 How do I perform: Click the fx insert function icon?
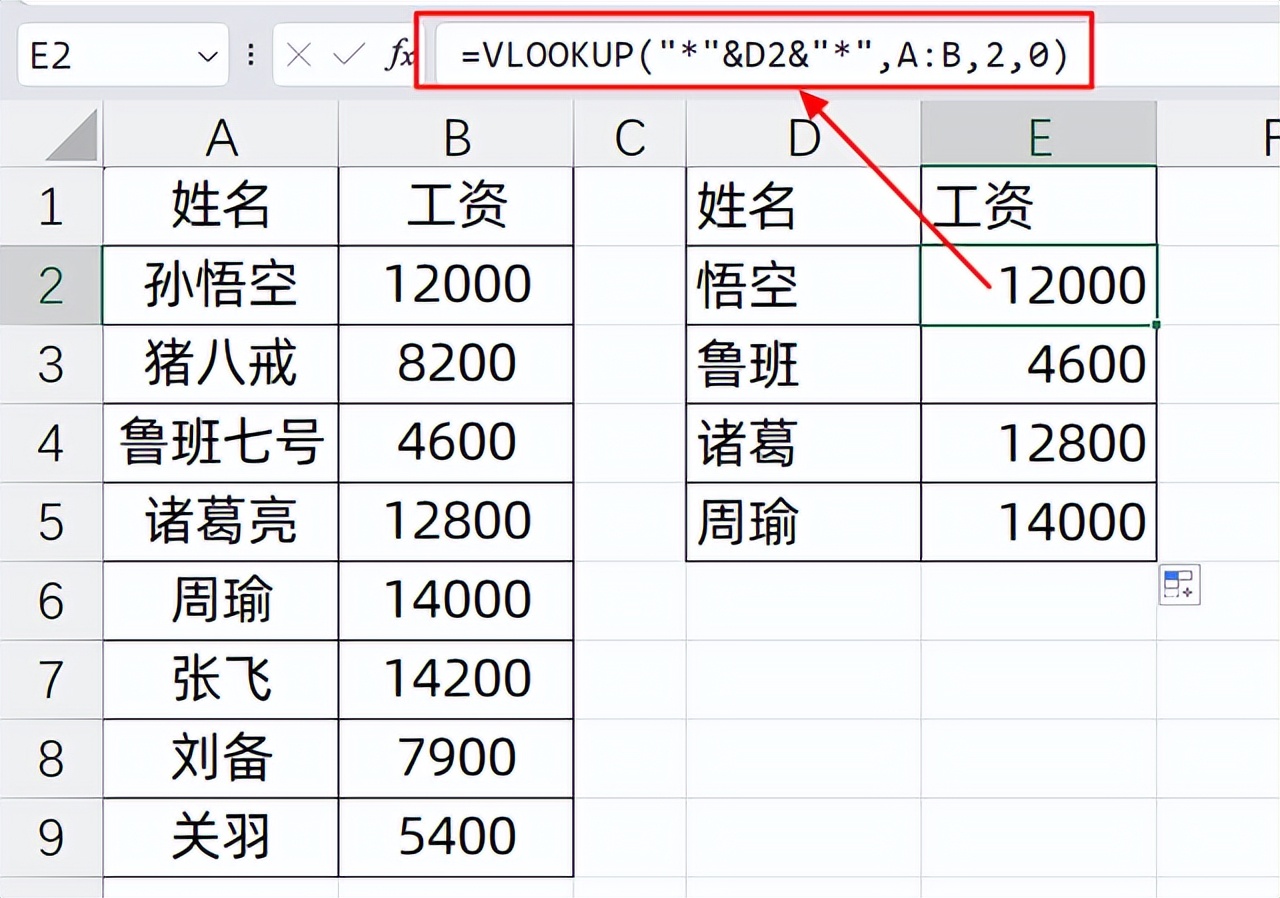coord(399,55)
